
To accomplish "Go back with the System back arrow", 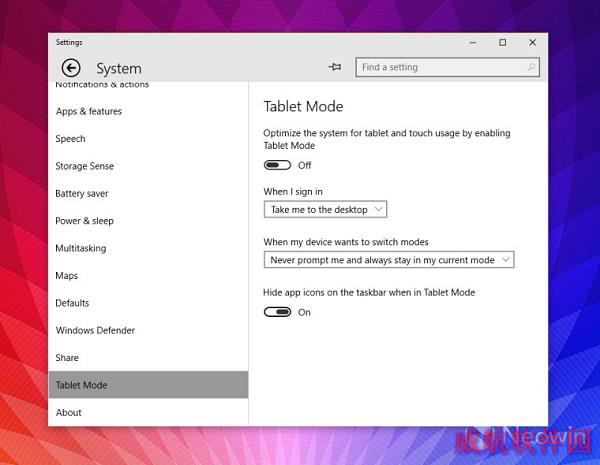I will (71, 68).
